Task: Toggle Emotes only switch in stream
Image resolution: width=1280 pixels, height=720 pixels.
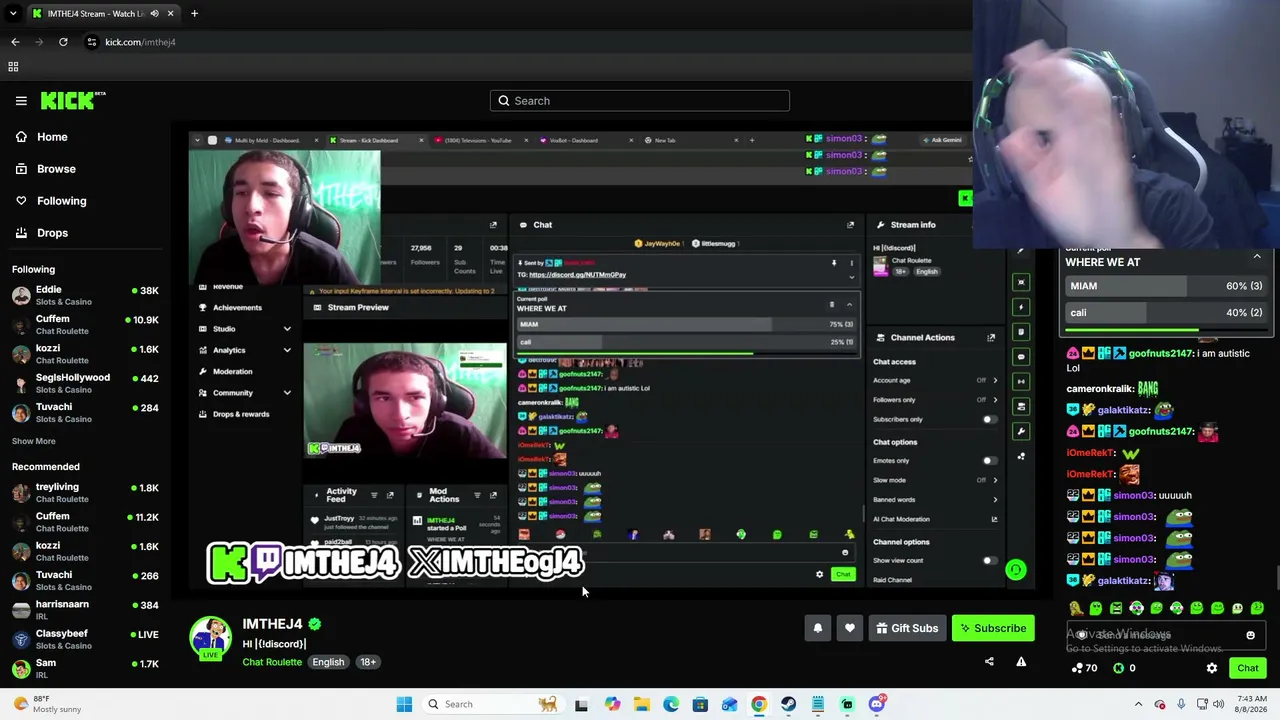Action: (x=989, y=461)
